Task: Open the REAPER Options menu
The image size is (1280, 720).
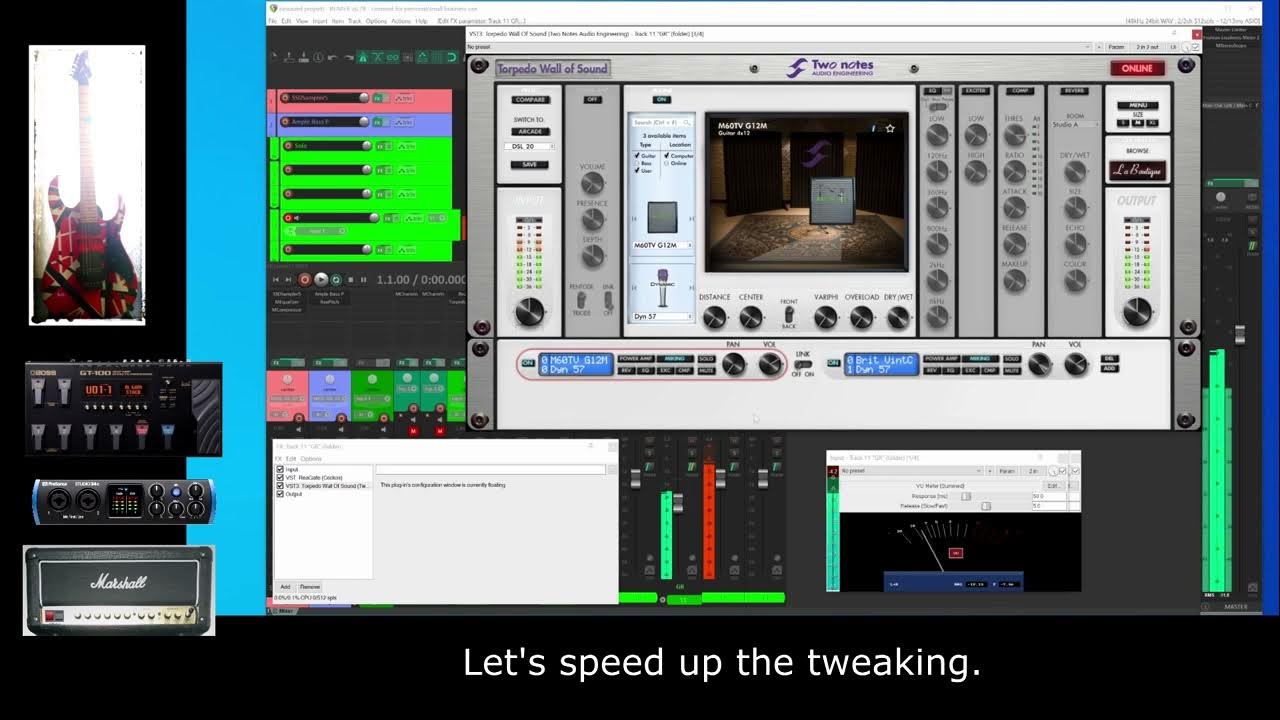Action: tap(376, 21)
